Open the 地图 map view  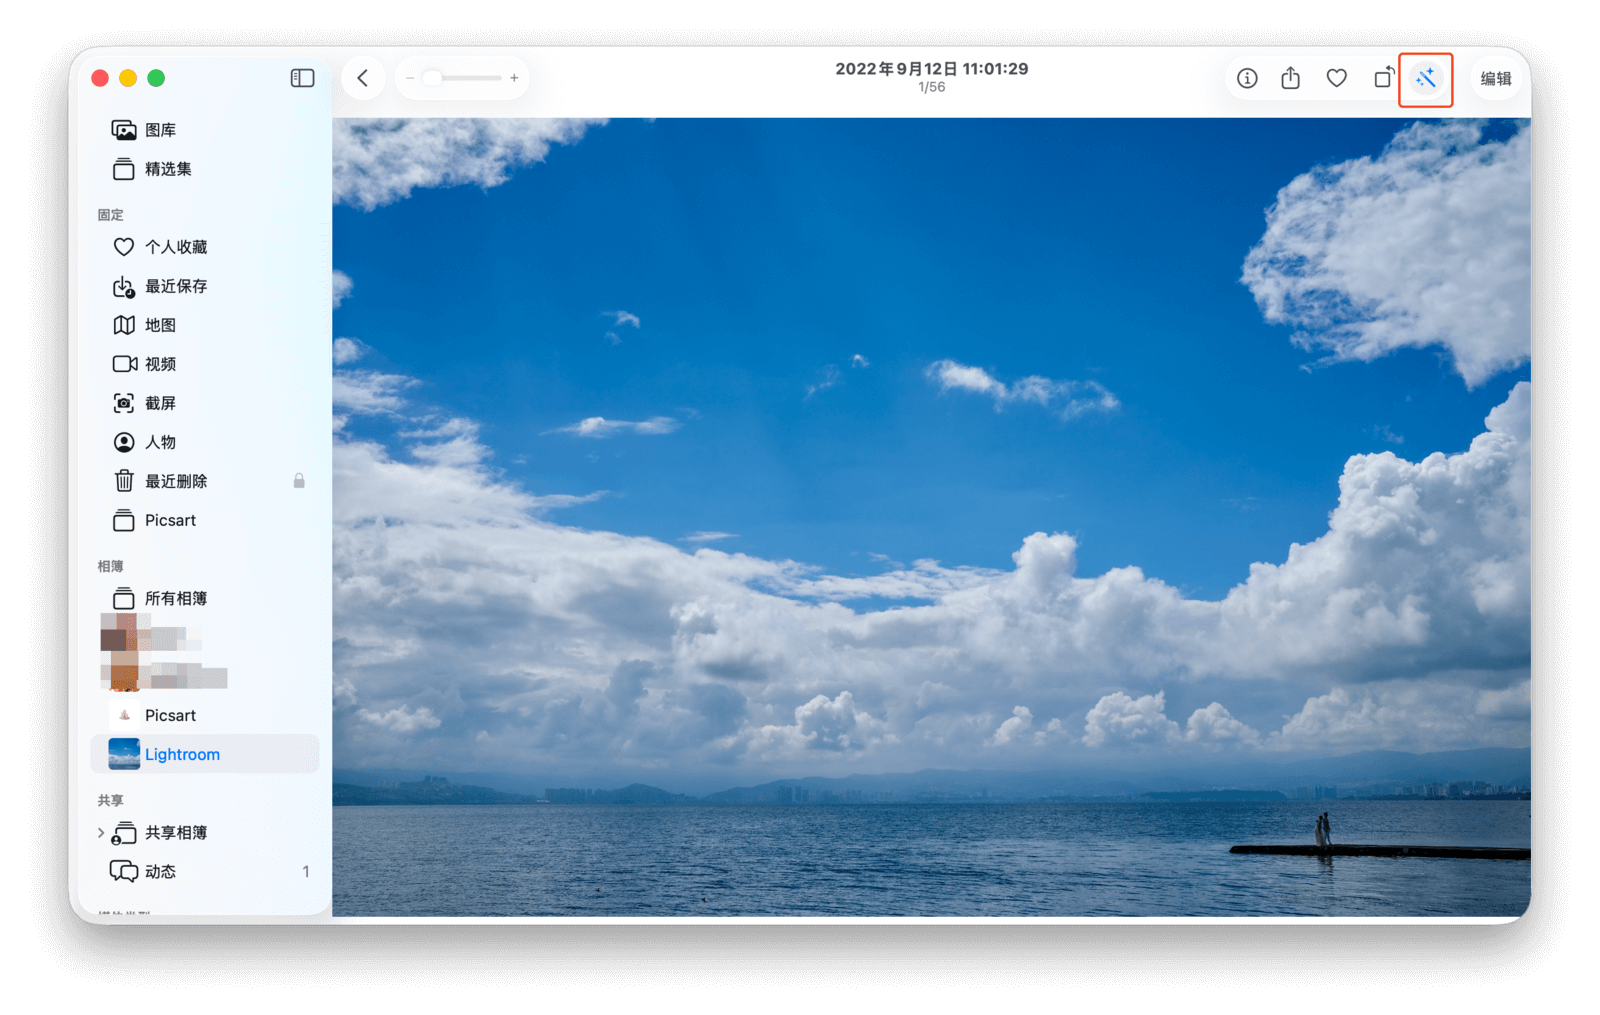click(x=159, y=325)
